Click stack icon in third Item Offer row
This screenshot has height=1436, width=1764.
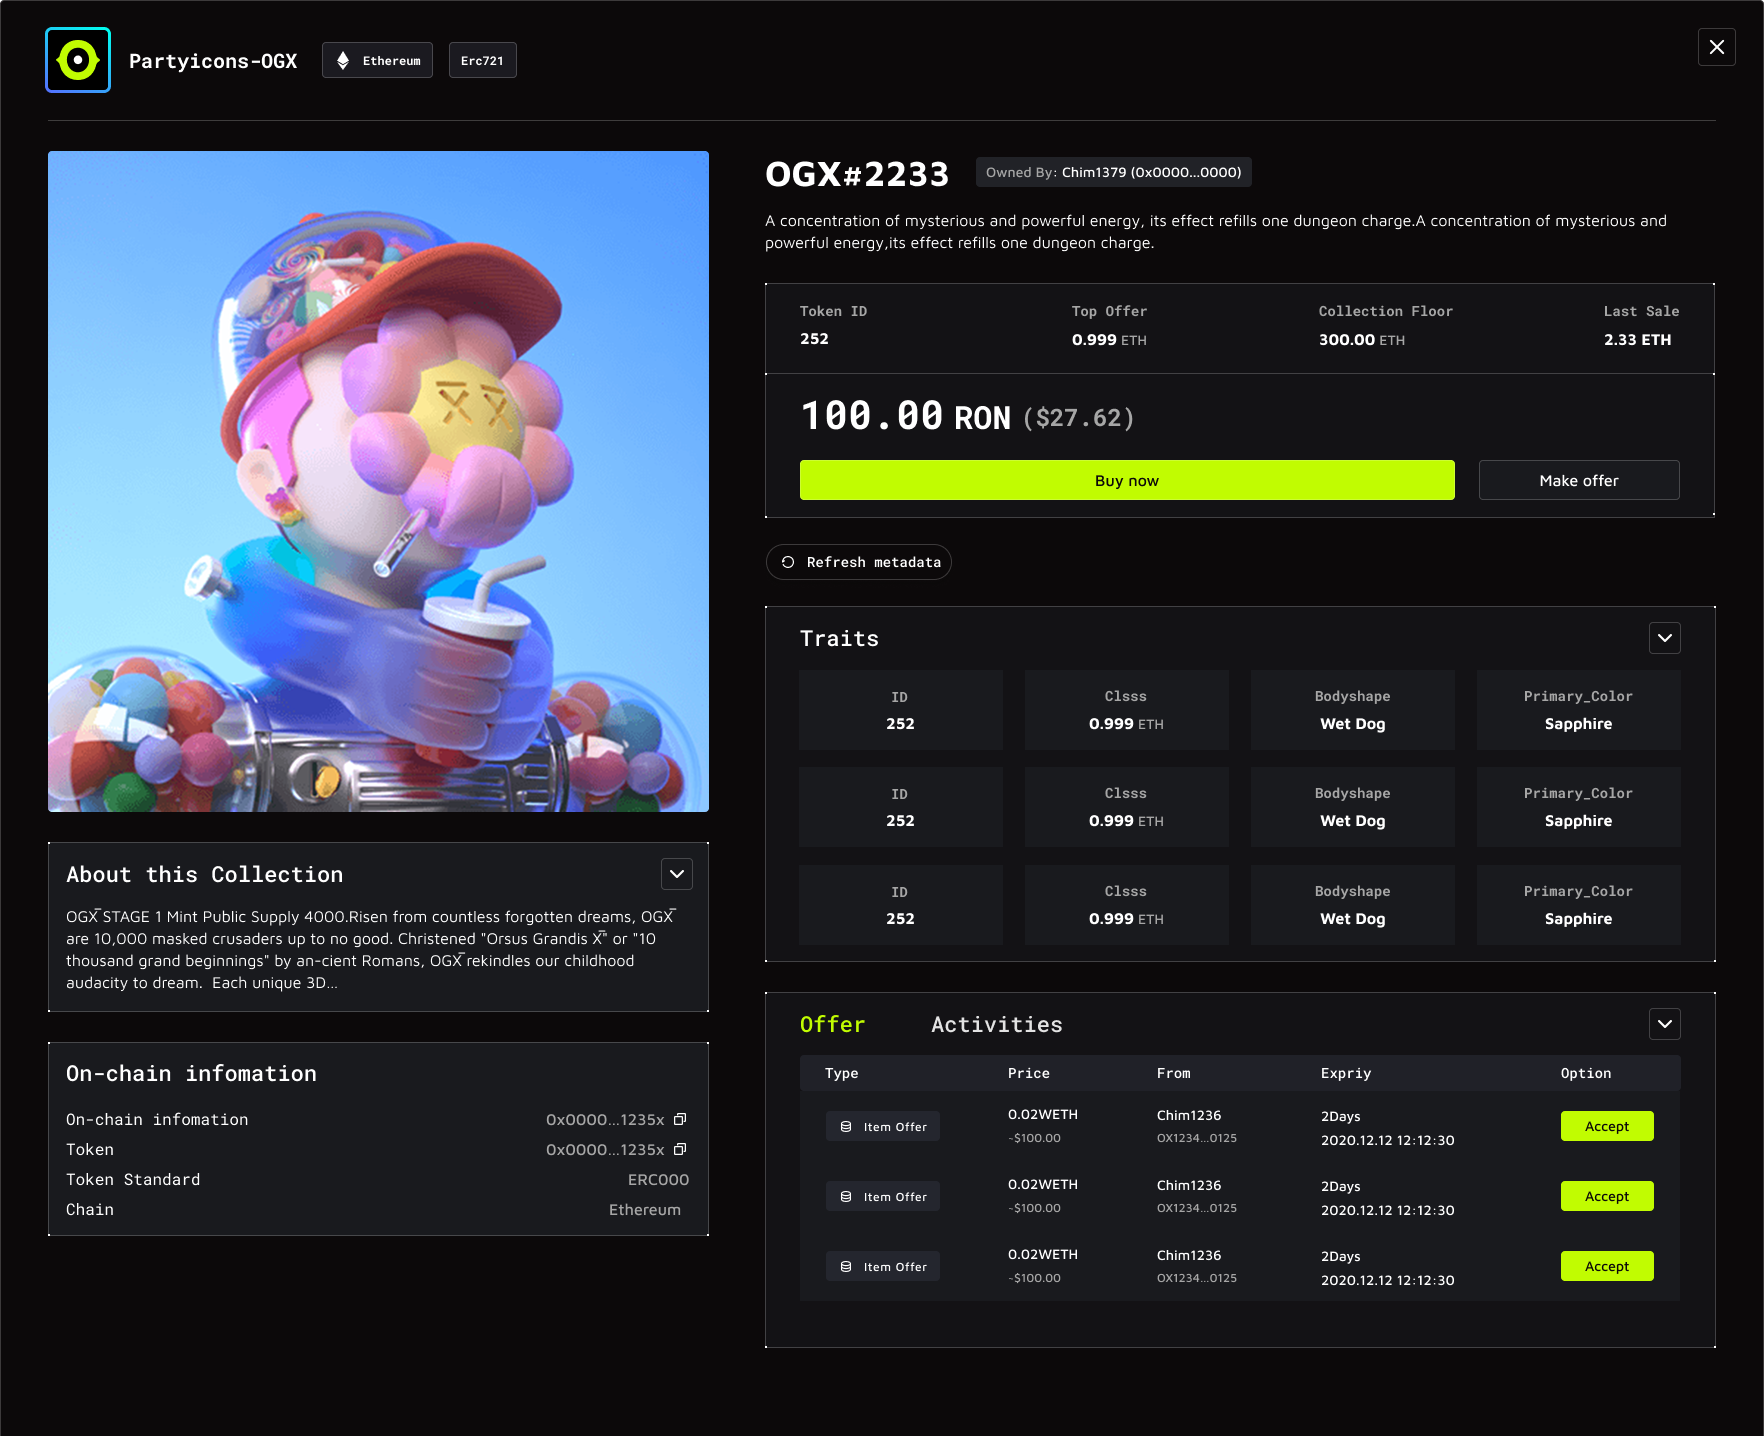pos(846,1266)
